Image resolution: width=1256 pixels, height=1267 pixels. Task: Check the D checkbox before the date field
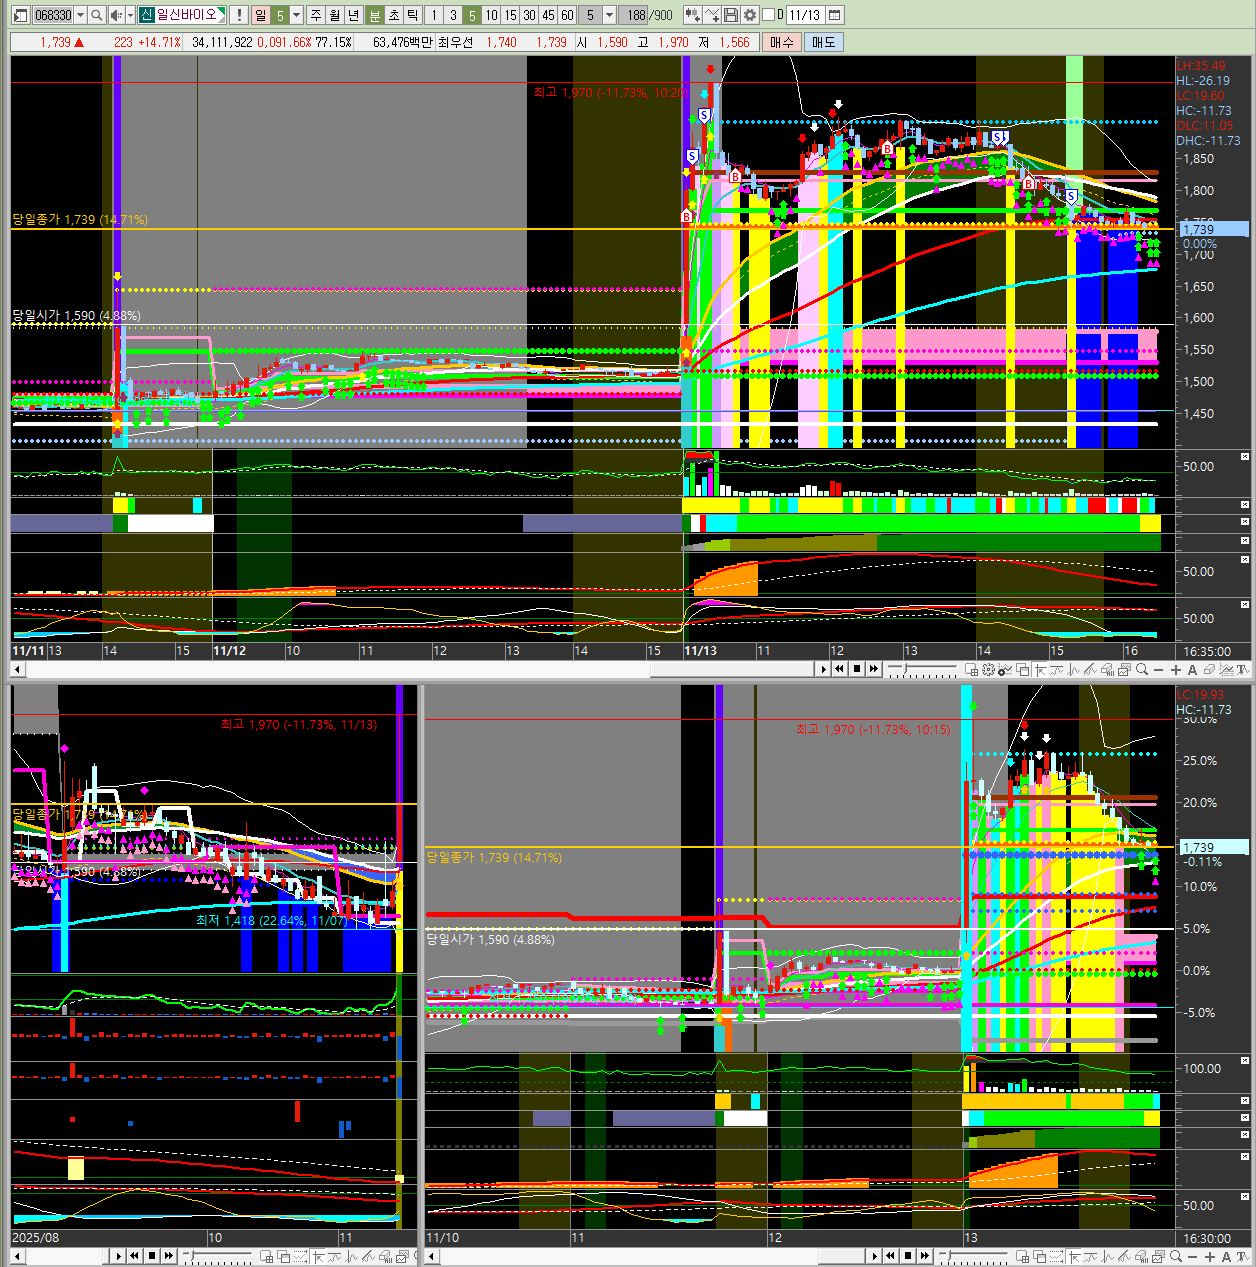pyautogui.click(x=767, y=15)
